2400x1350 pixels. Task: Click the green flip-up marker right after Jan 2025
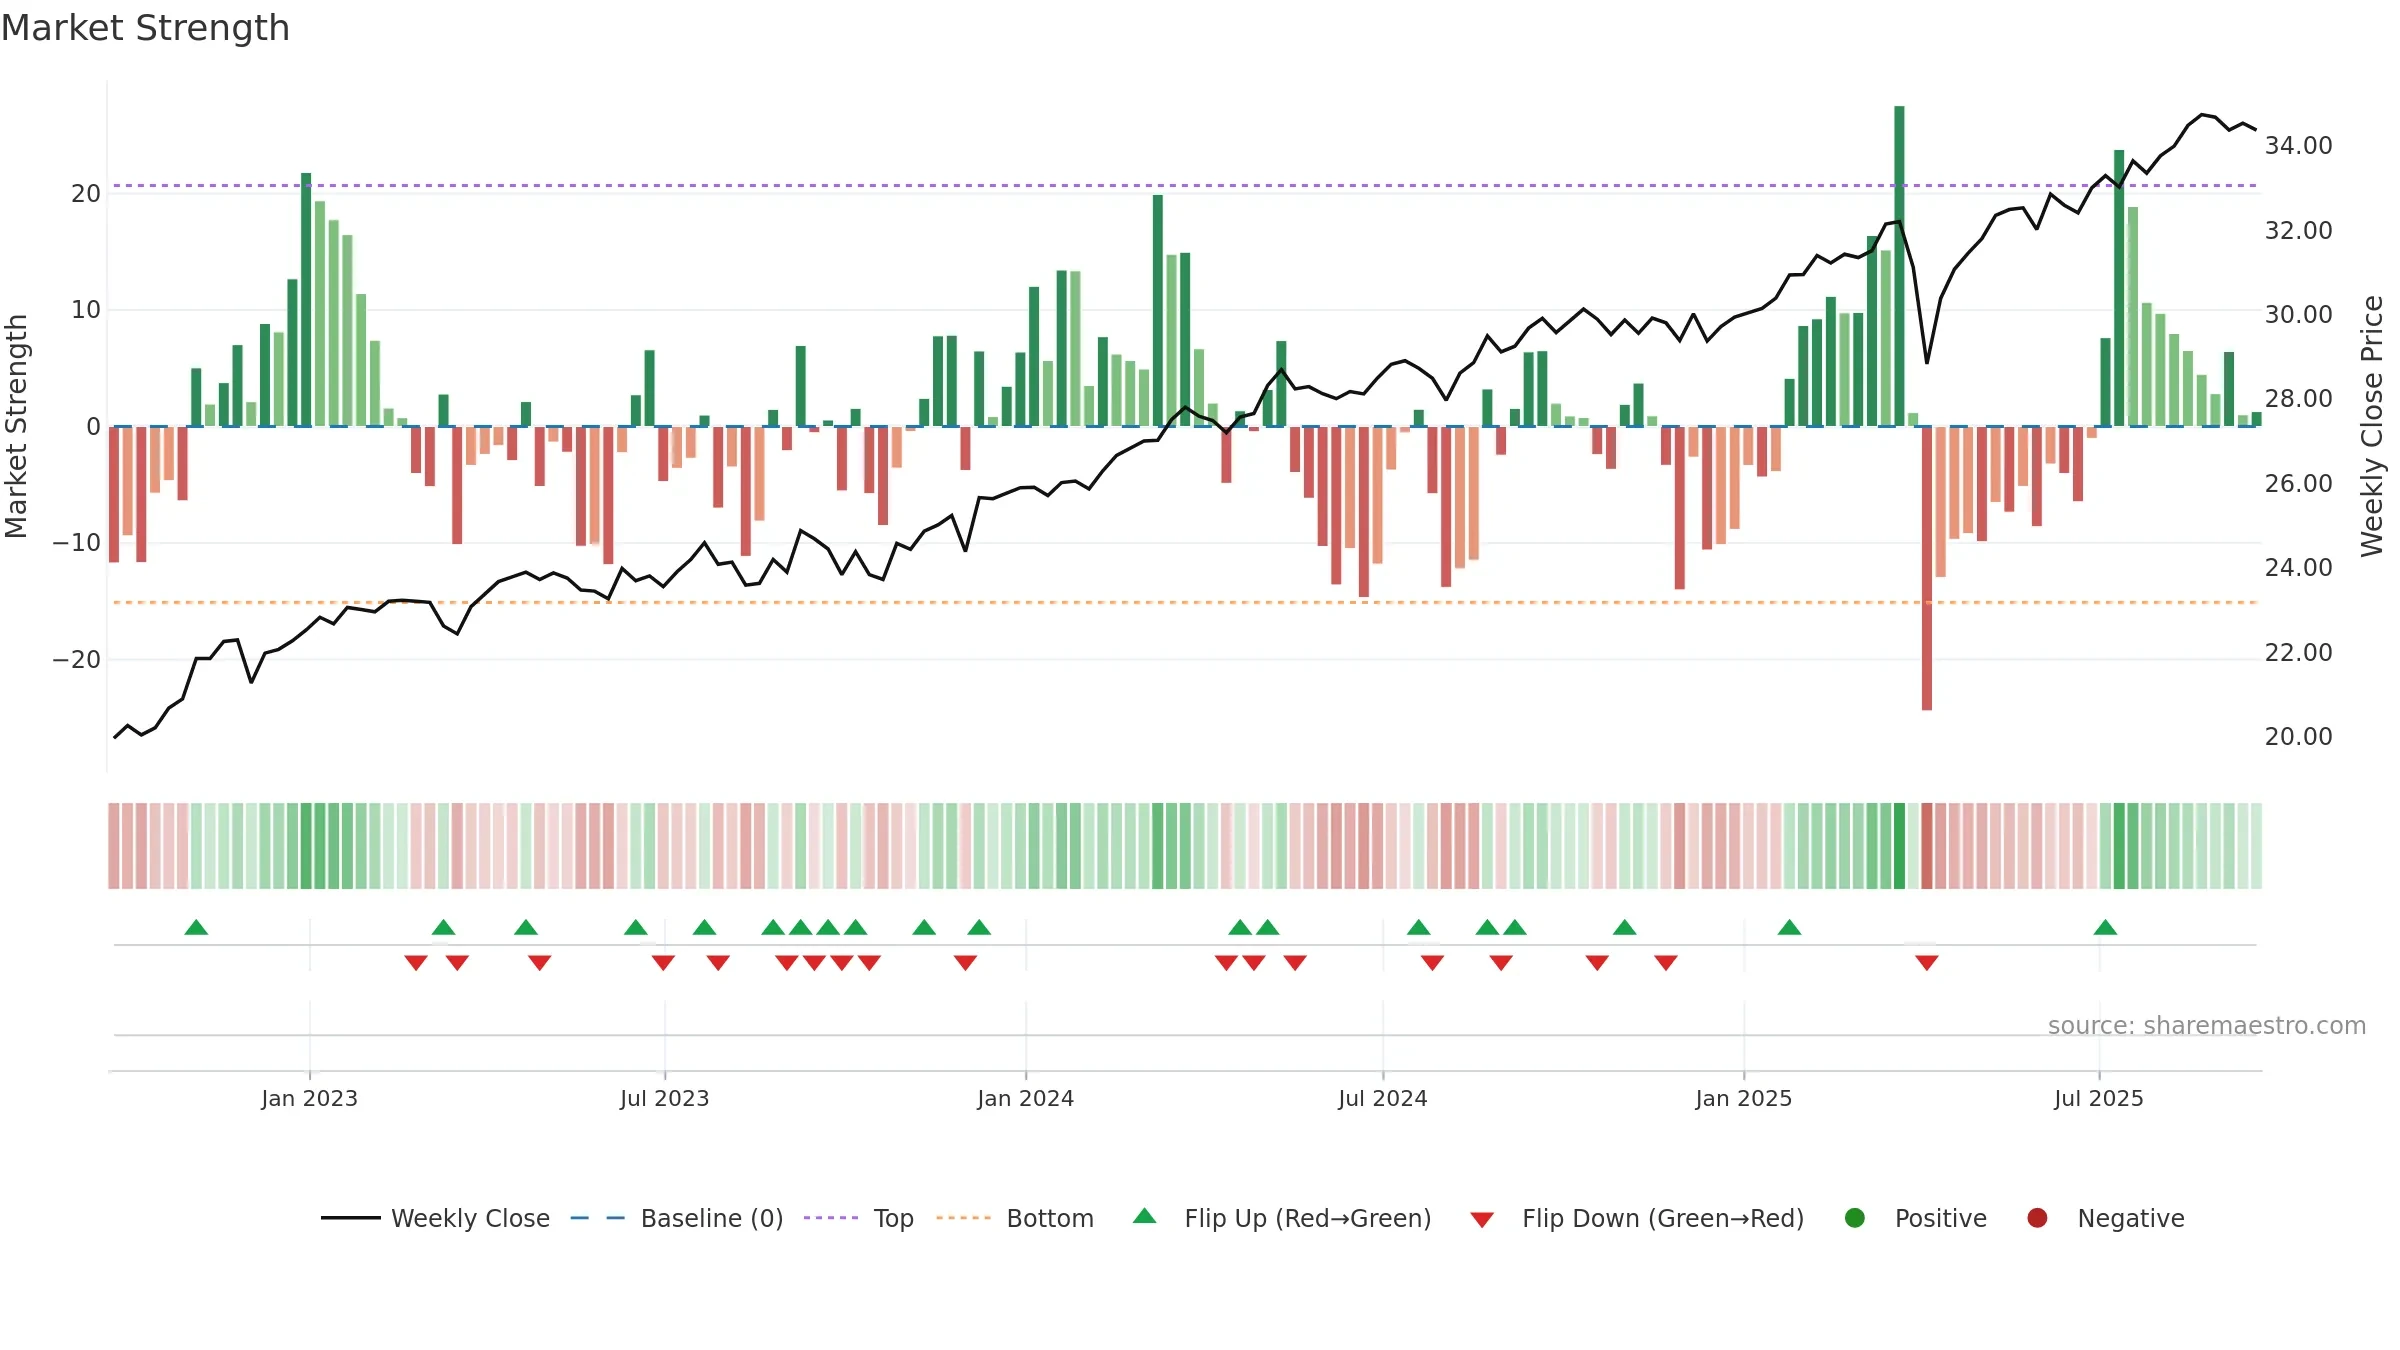click(1789, 927)
